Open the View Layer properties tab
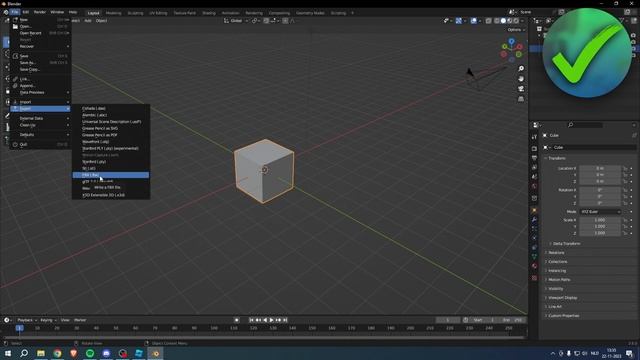Image resolution: width=640 pixels, height=360 pixels. (x=534, y=167)
